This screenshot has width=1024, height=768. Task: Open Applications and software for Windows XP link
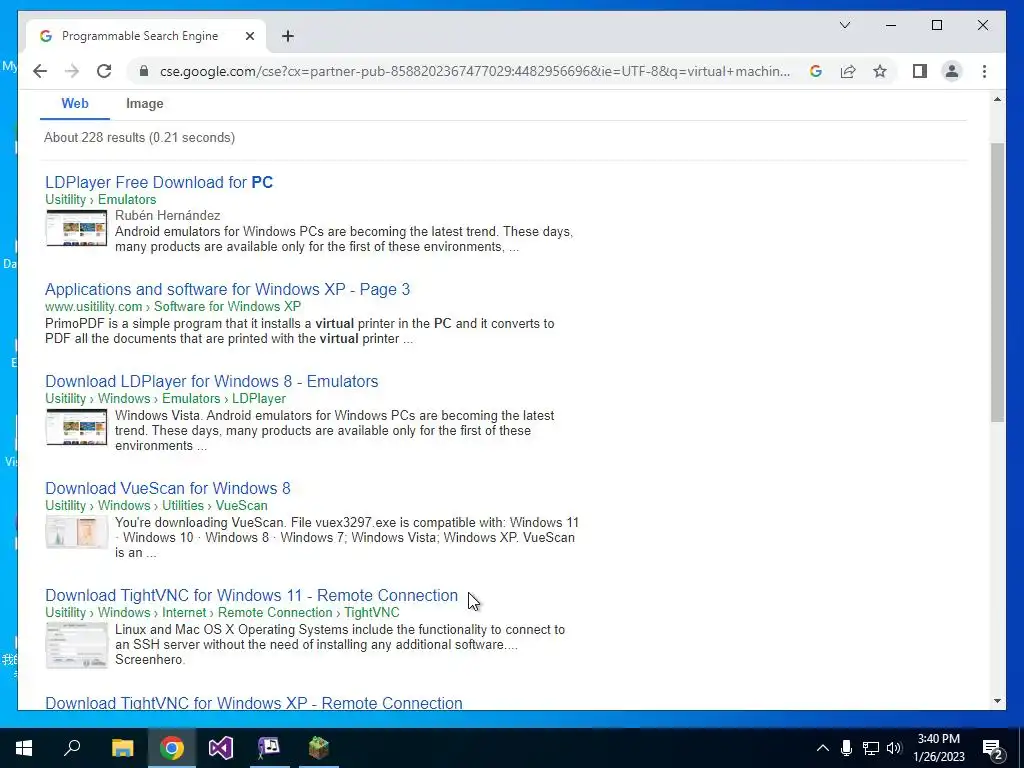pyautogui.click(x=227, y=289)
